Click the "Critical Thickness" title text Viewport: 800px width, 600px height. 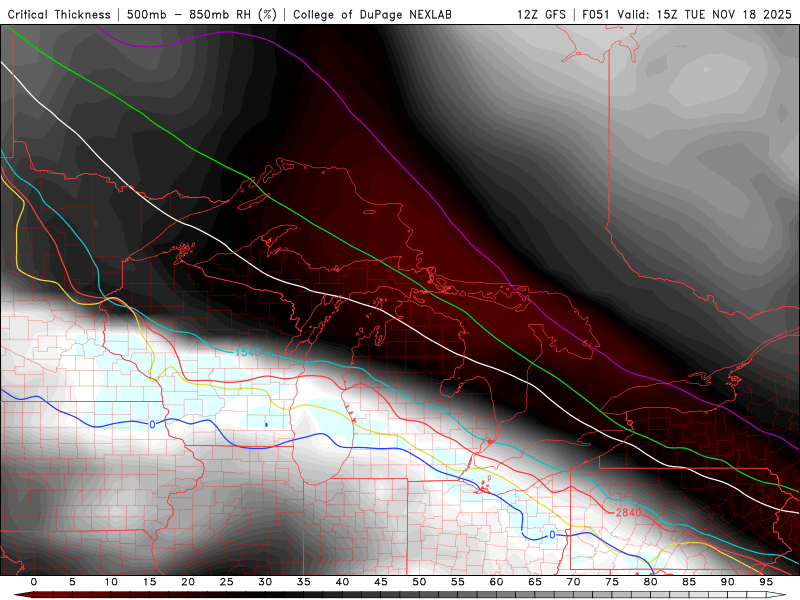tap(59, 15)
